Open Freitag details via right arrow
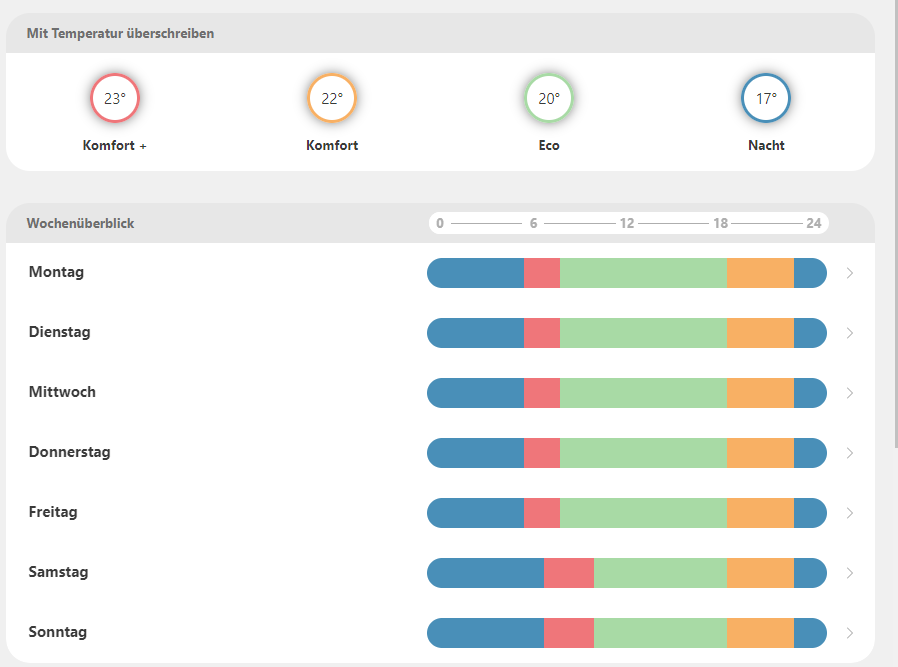Viewport: 898px width, 667px height. point(850,513)
